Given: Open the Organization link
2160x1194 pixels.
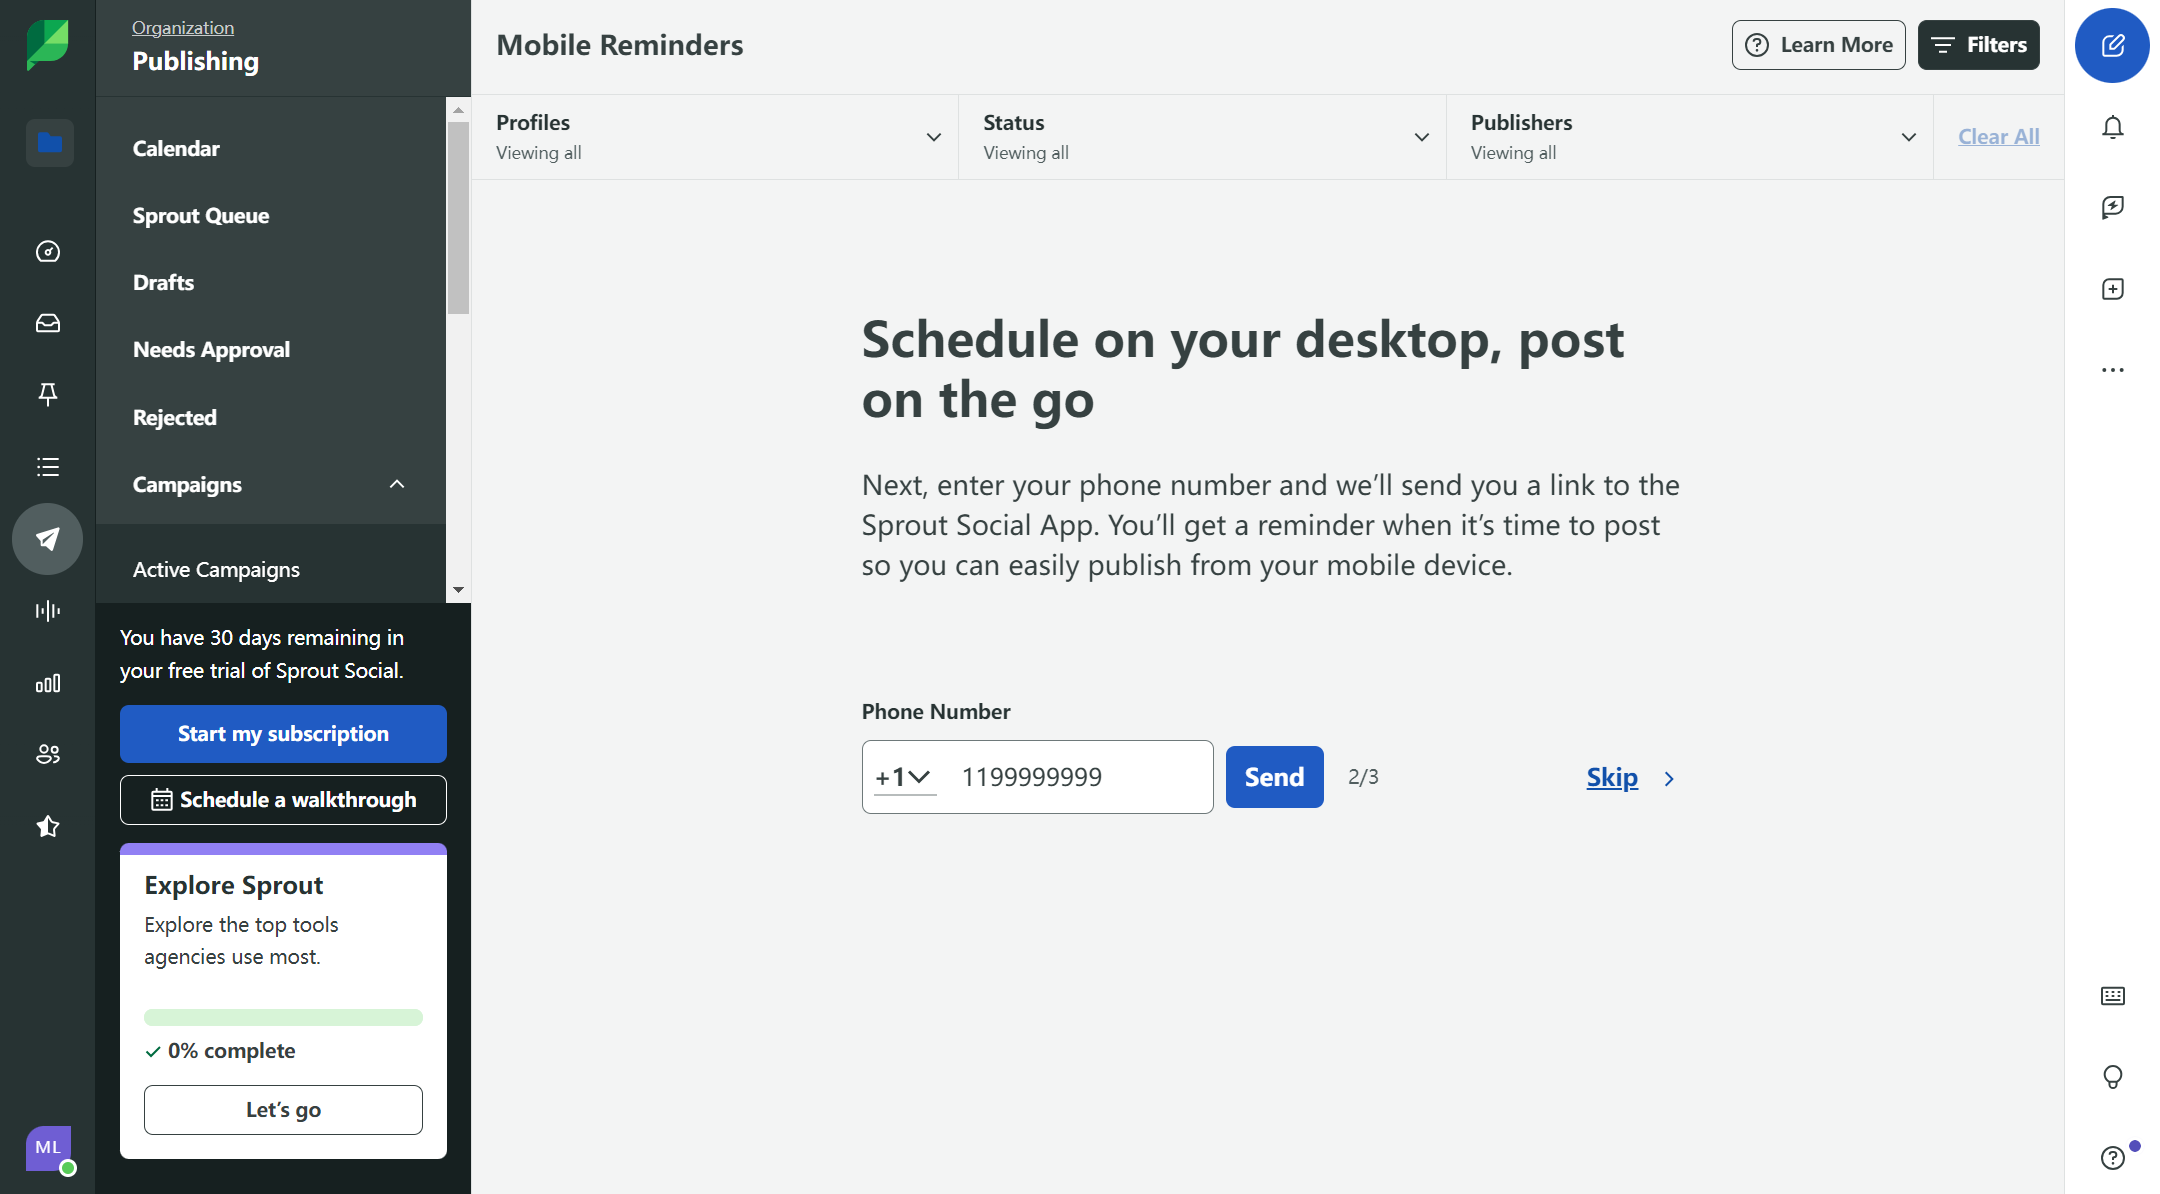Looking at the screenshot, I should tap(183, 28).
